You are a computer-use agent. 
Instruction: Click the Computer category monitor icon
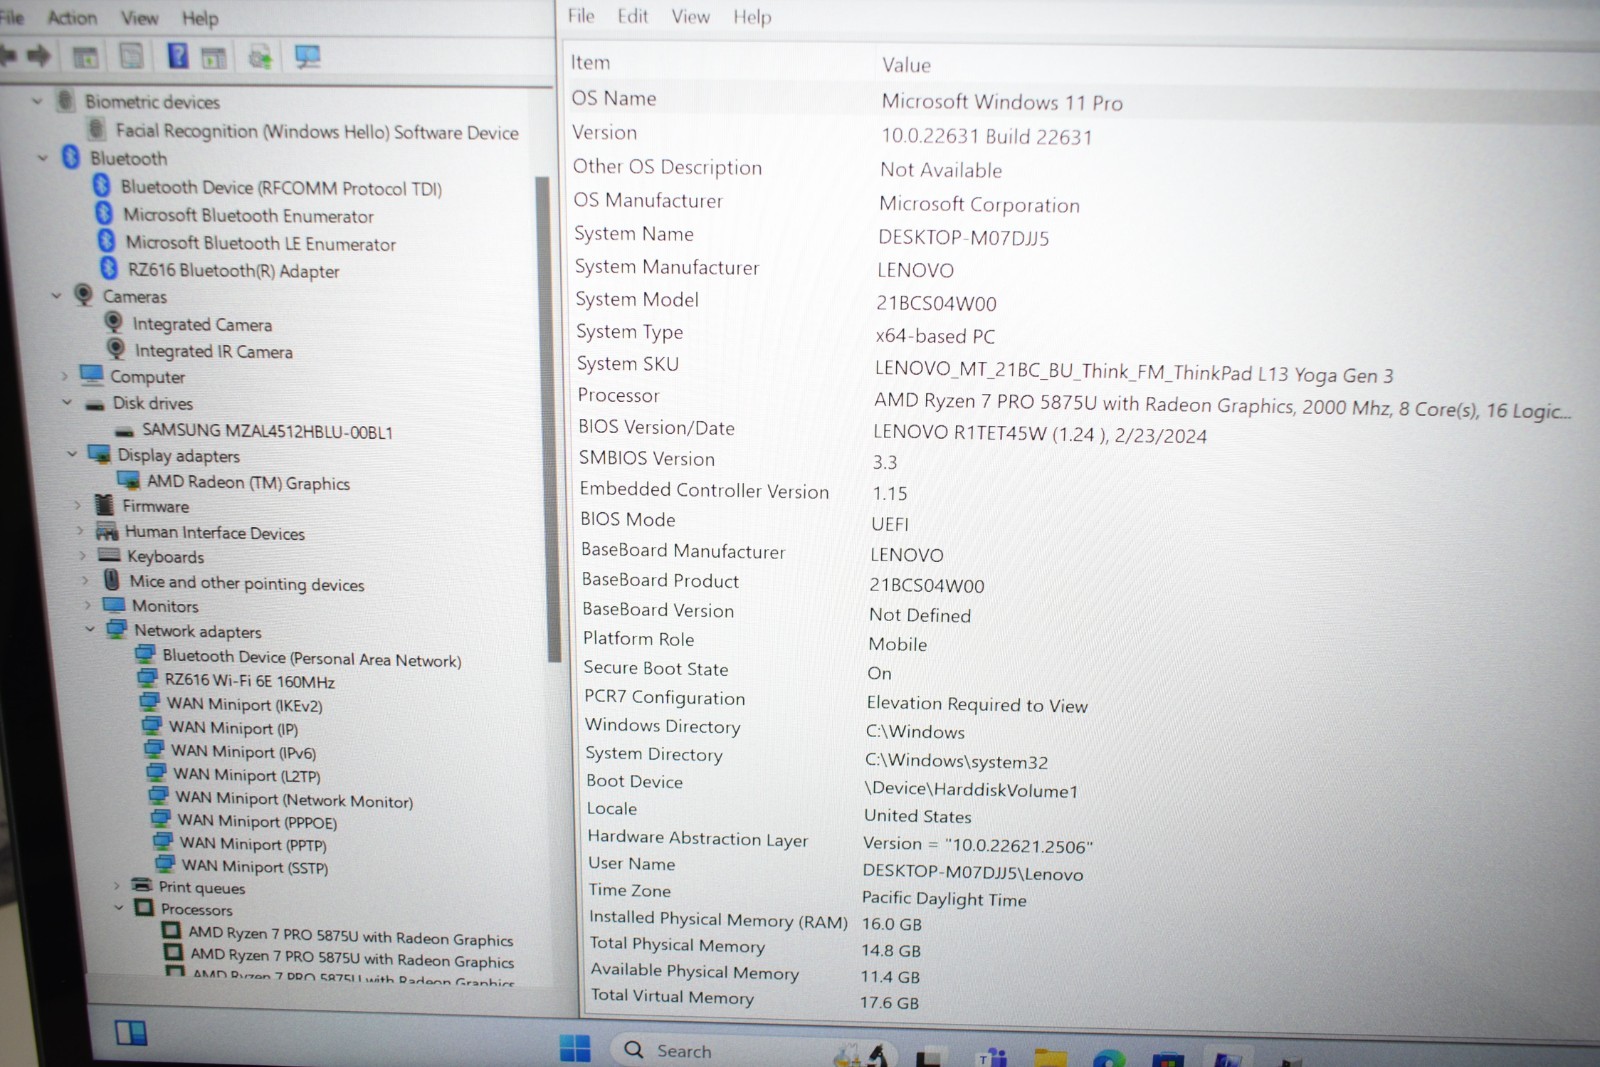[x=92, y=375]
